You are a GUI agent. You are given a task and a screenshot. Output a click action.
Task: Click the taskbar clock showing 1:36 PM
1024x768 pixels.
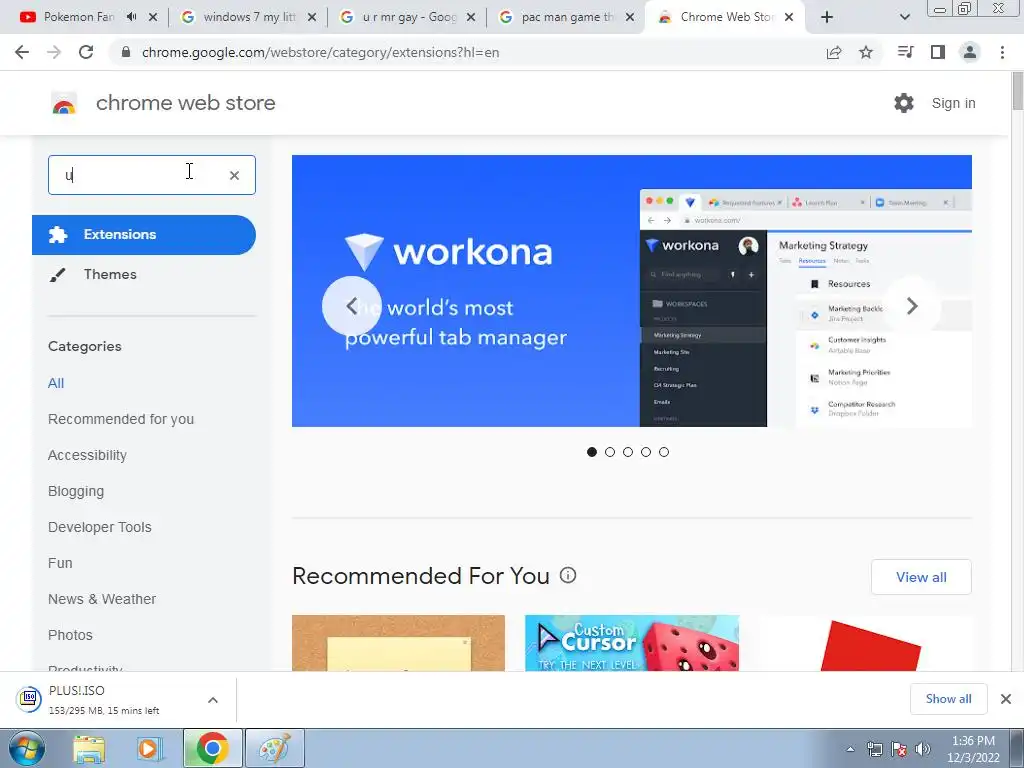pyautogui.click(x=973, y=749)
